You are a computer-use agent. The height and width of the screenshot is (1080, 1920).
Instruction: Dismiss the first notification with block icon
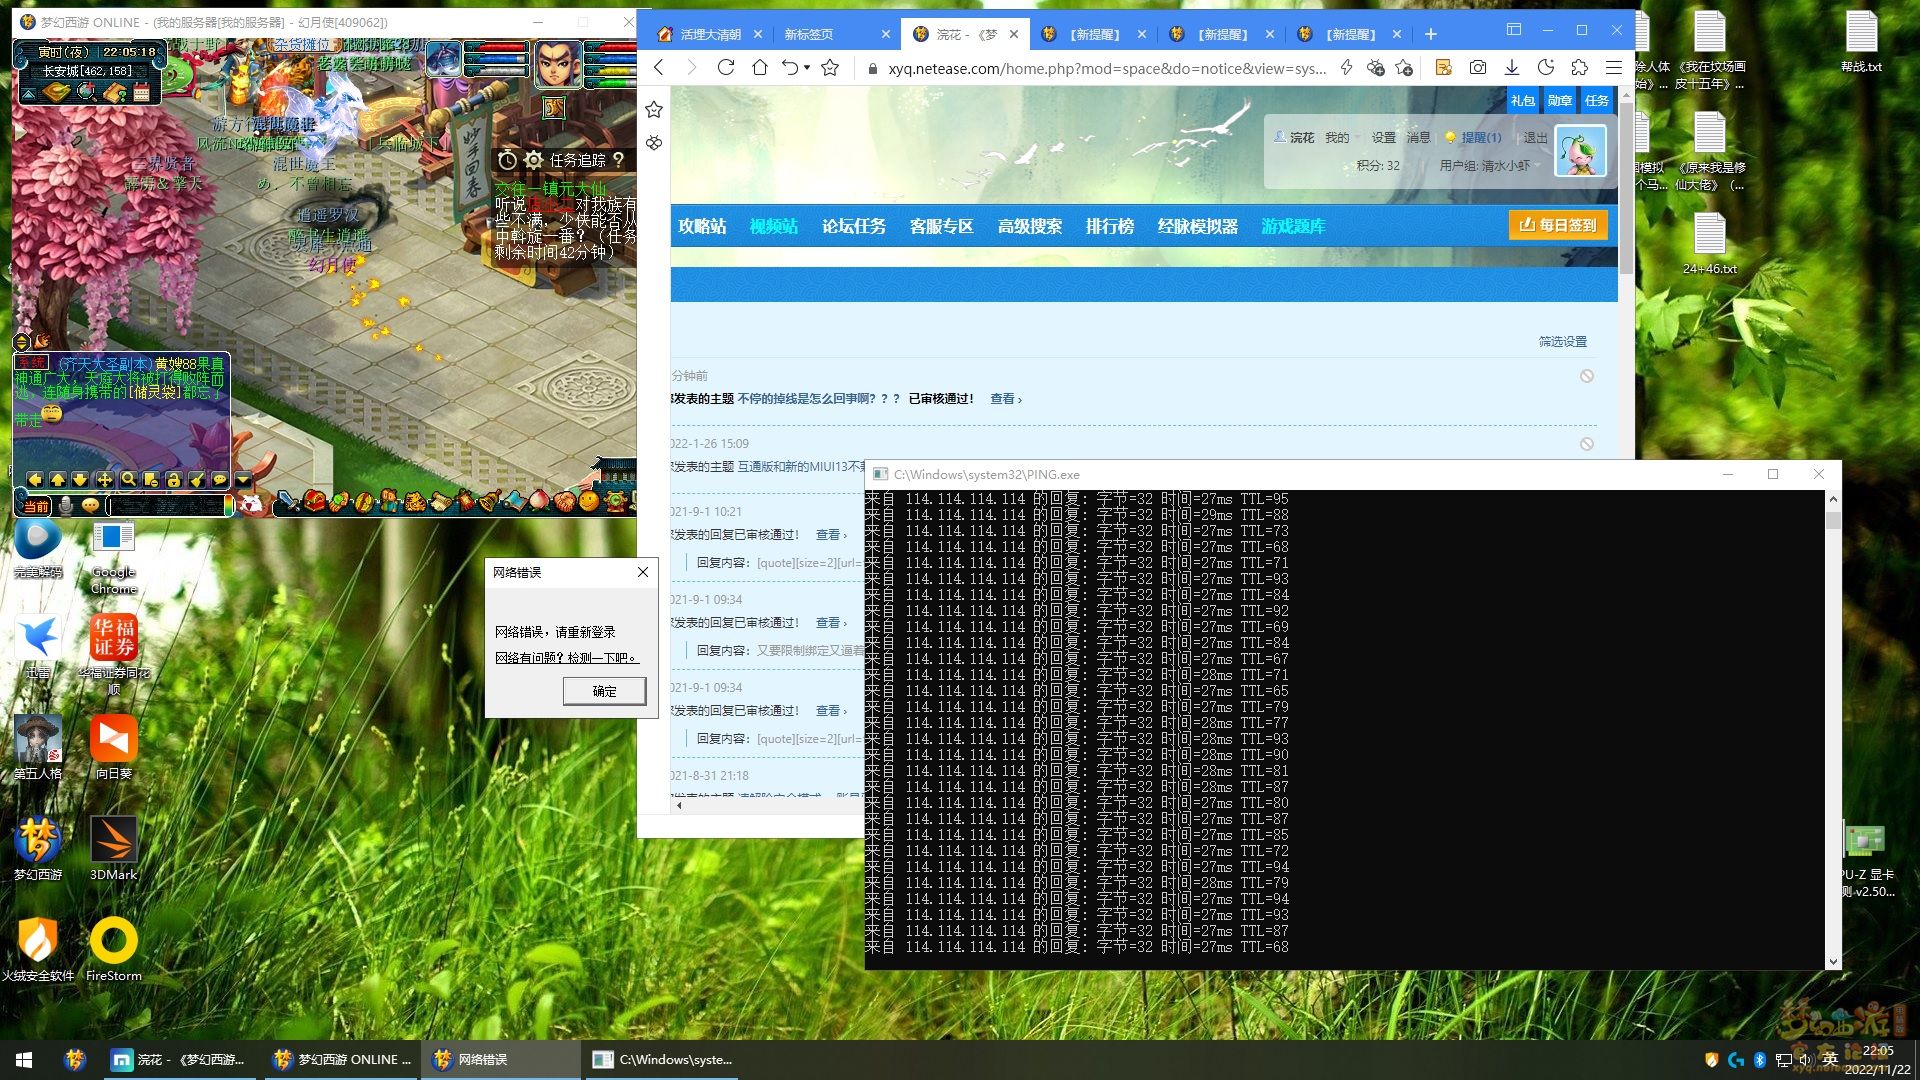point(1587,376)
